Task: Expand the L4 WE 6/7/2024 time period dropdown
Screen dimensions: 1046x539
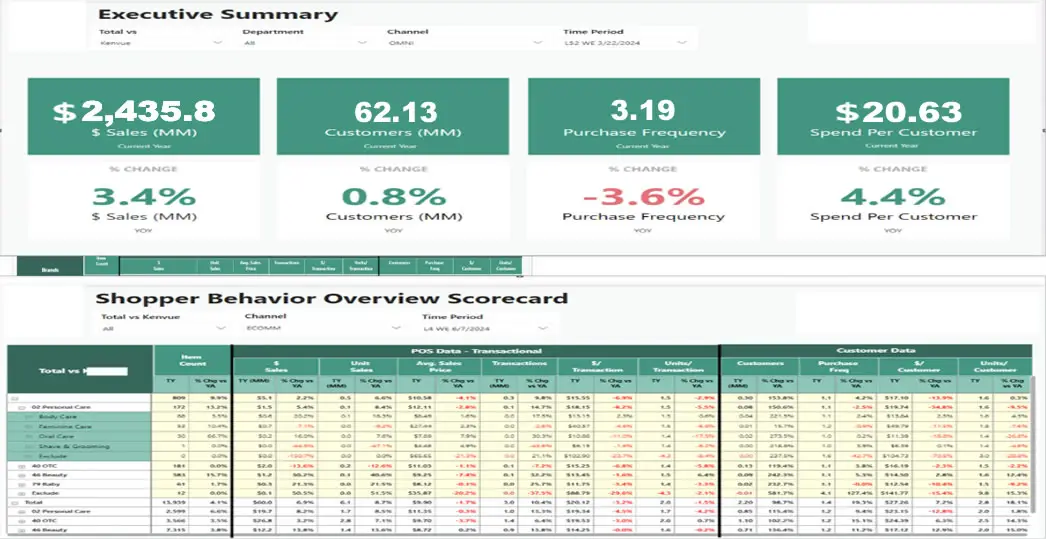Action: pyautogui.click(x=485, y=327)
